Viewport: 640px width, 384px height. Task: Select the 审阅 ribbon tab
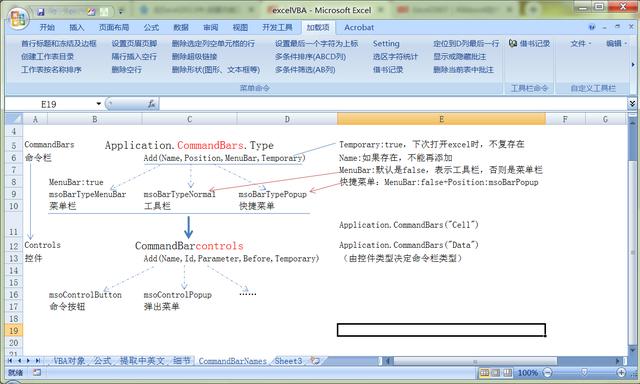(211, 27)
